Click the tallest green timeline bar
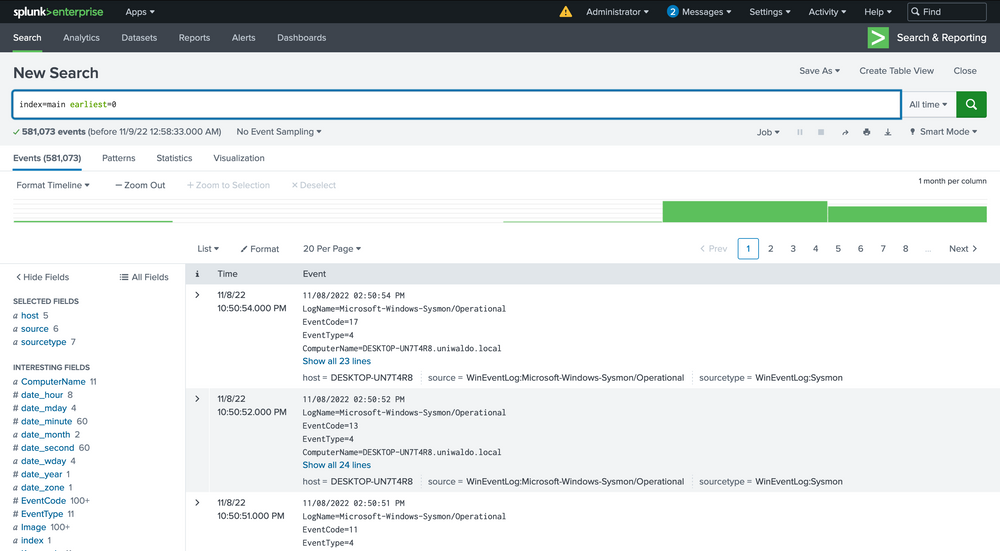Viewport: 1000px width, 551px height. (744, 211)
